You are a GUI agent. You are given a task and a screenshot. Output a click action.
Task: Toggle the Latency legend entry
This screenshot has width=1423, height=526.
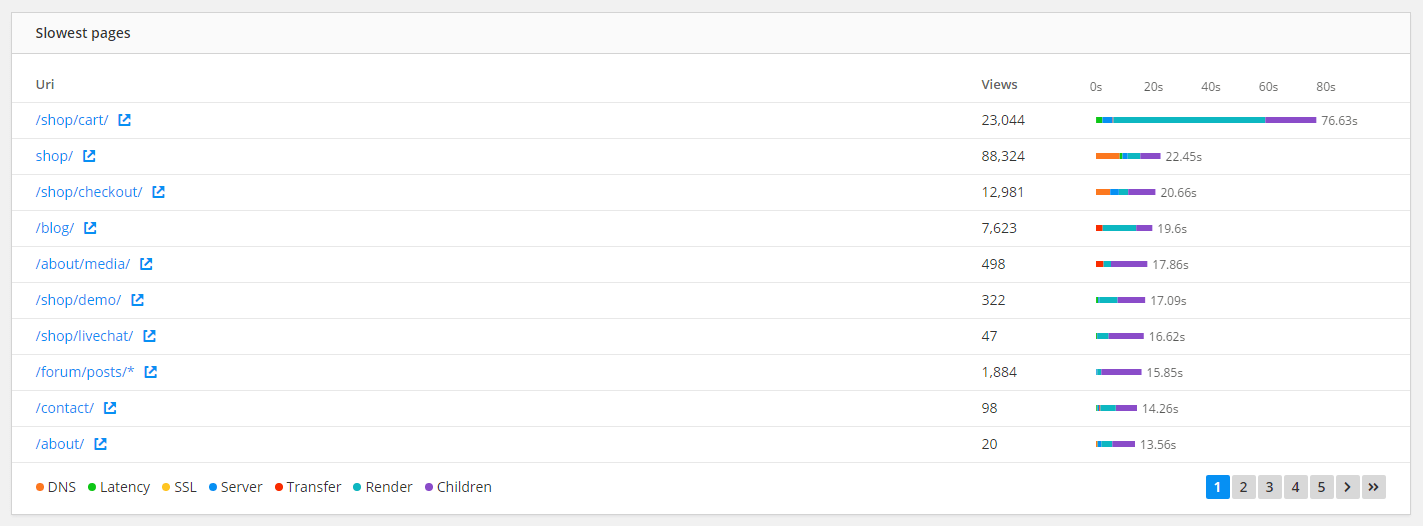click(x=118, y=487)
